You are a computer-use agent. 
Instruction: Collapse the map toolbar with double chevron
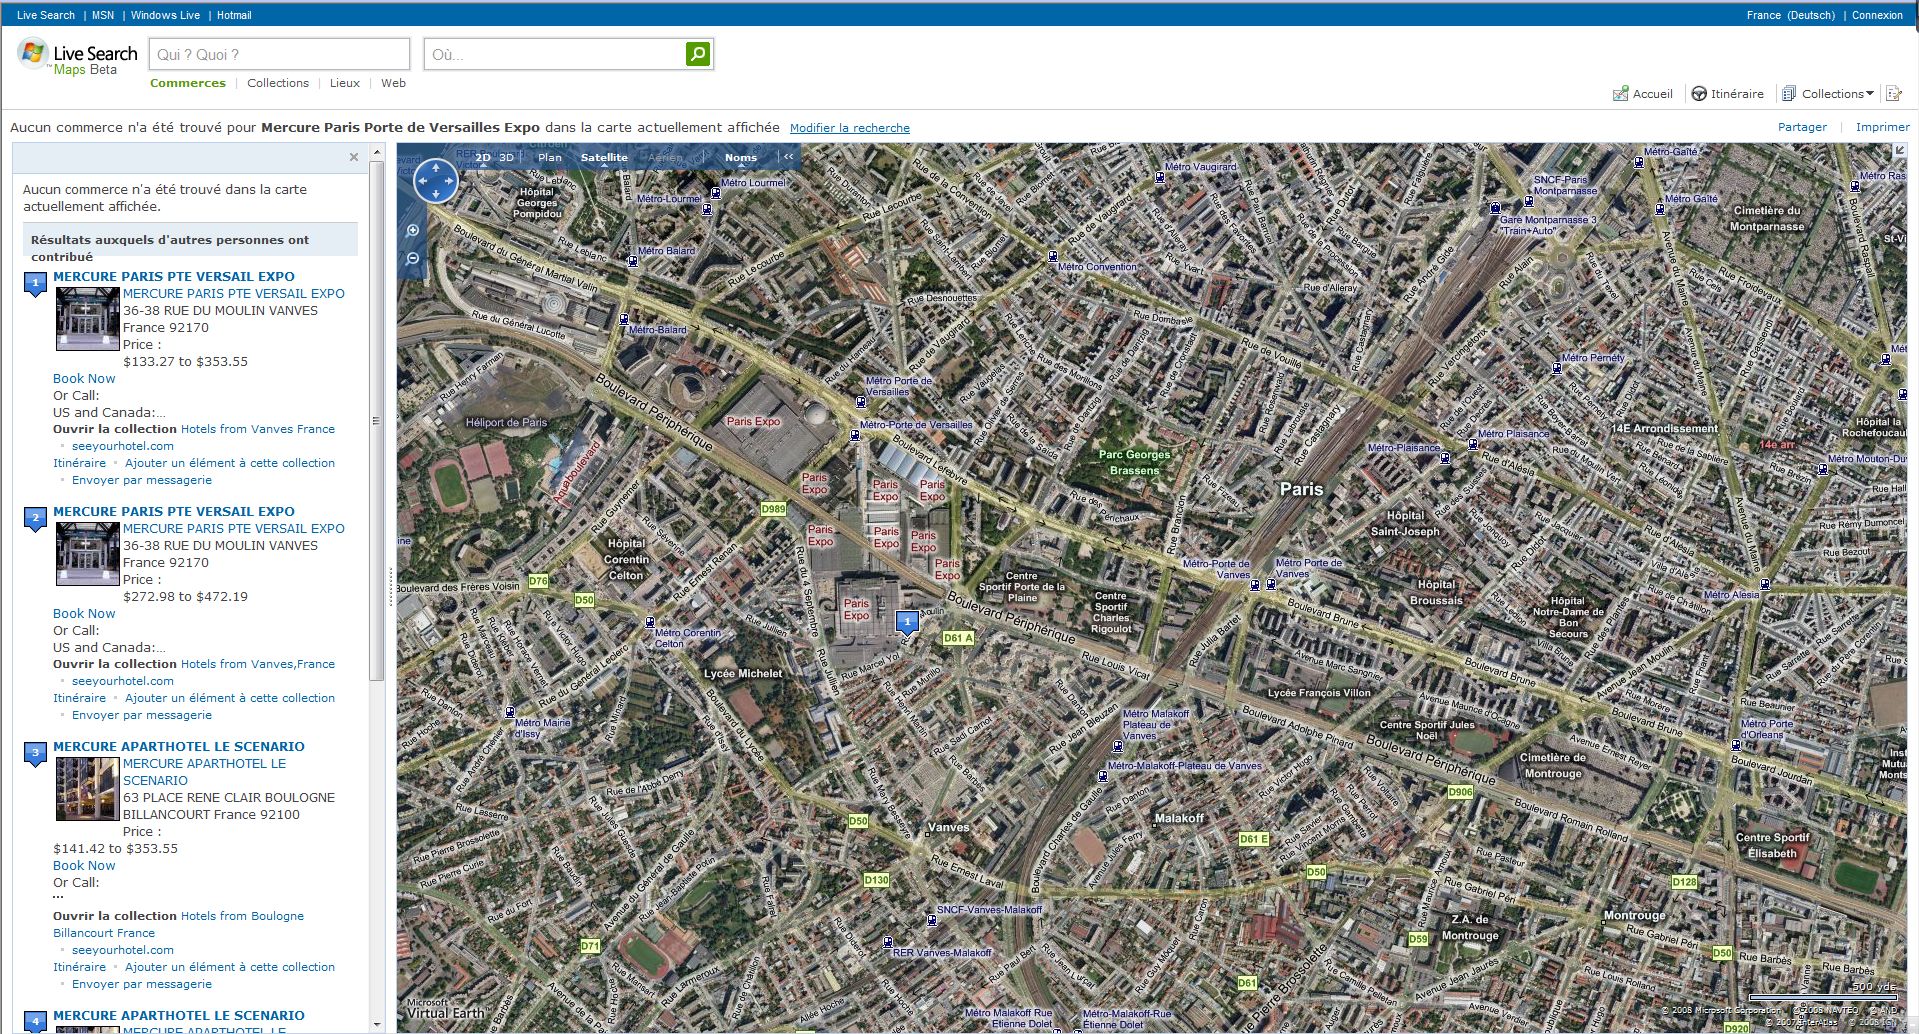point(788,157)
